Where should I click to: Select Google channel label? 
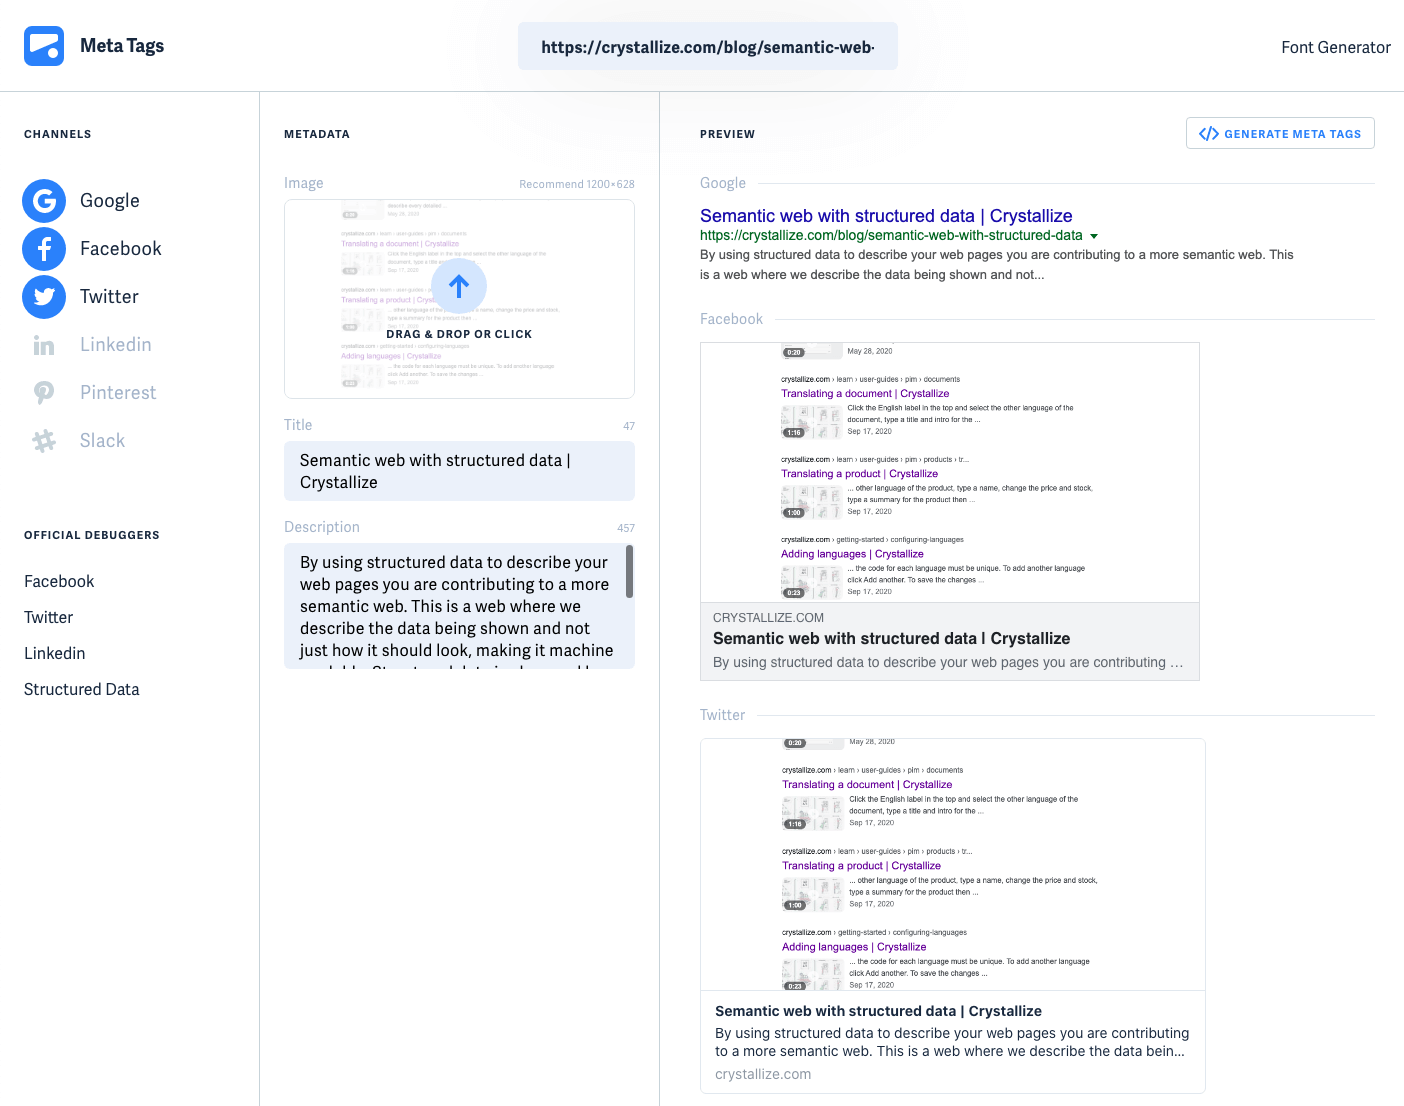coord(110,201)
